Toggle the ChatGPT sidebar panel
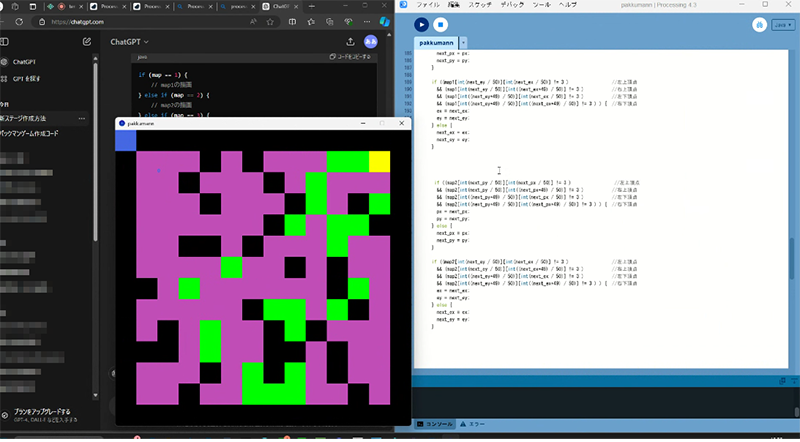The width and height of the screenshot is (800, 442). click(x=6, y=42)
